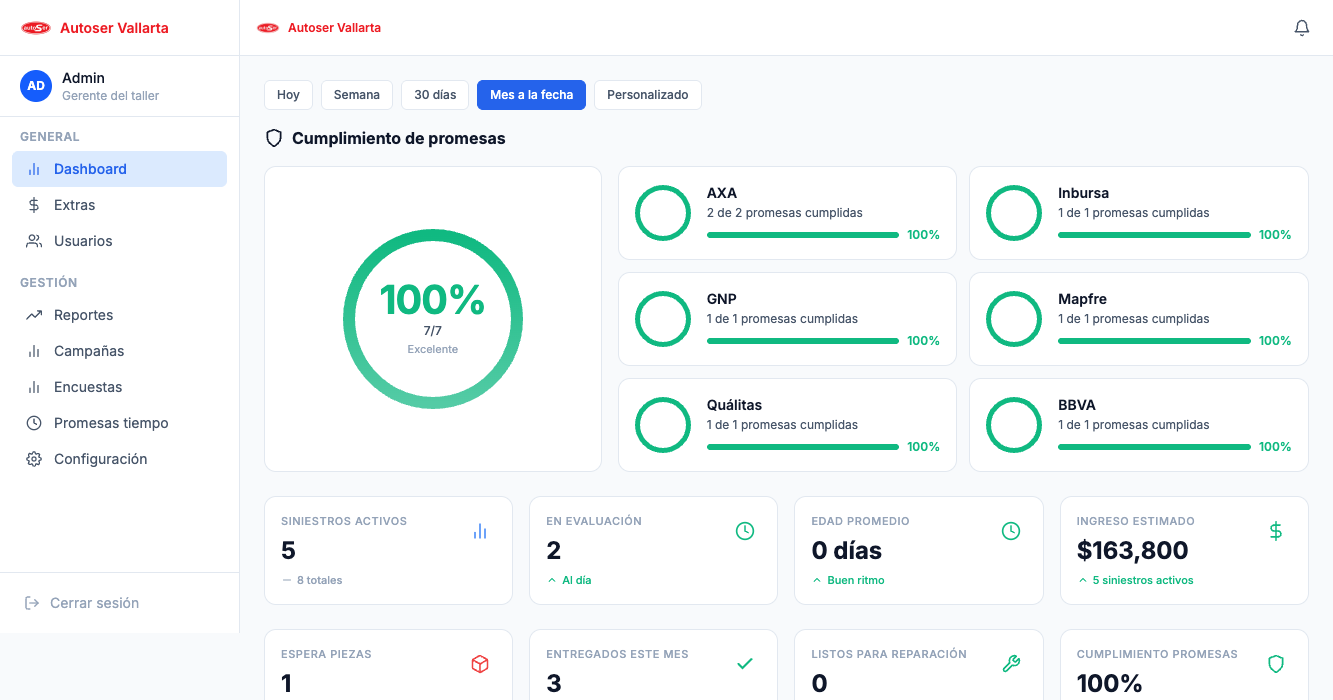Click the 'Al día' status text

click(576, 580)
